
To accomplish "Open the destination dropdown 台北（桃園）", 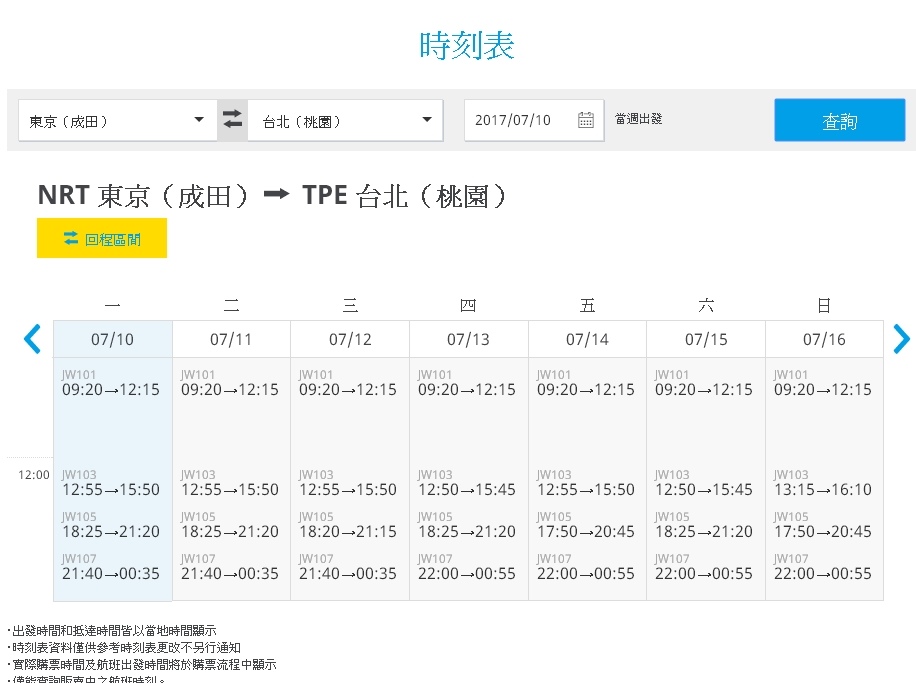I will [345, 120].
